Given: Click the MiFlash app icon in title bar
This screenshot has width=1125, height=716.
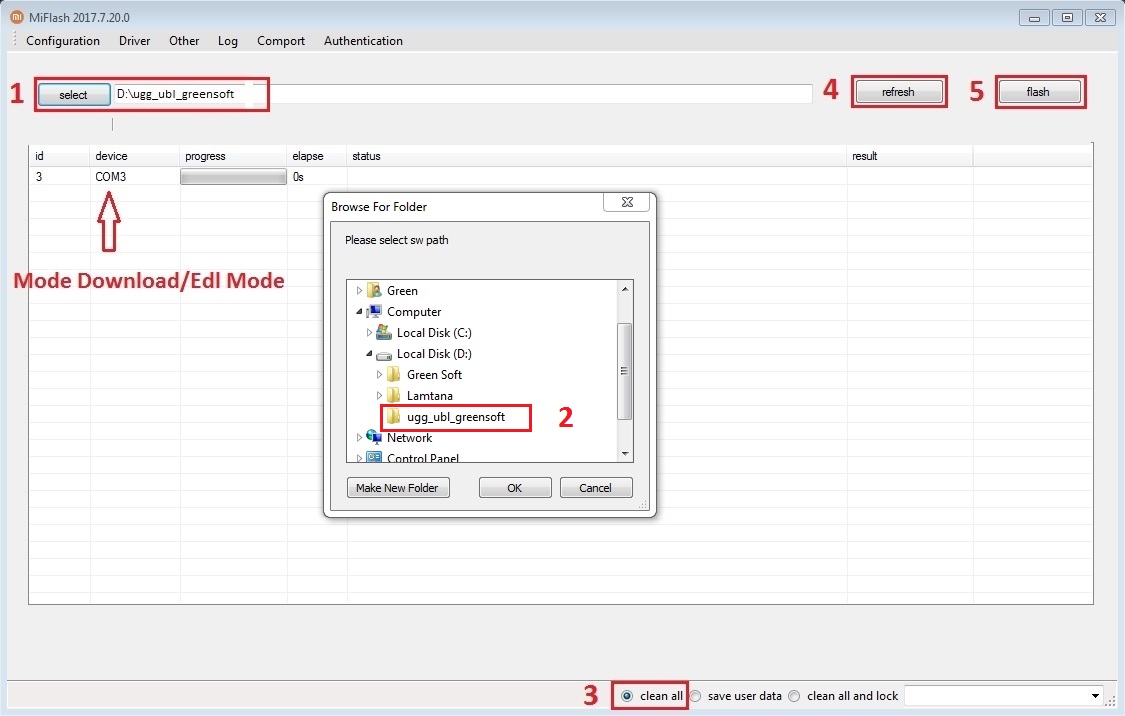Looking at the screenshot, I should (17, 17).
